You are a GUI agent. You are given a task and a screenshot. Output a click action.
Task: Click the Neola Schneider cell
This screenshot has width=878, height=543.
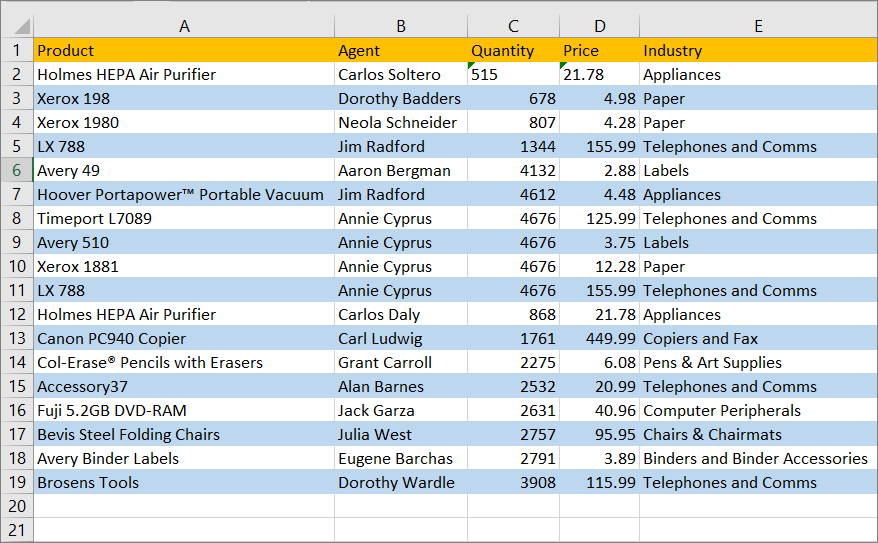401,123
